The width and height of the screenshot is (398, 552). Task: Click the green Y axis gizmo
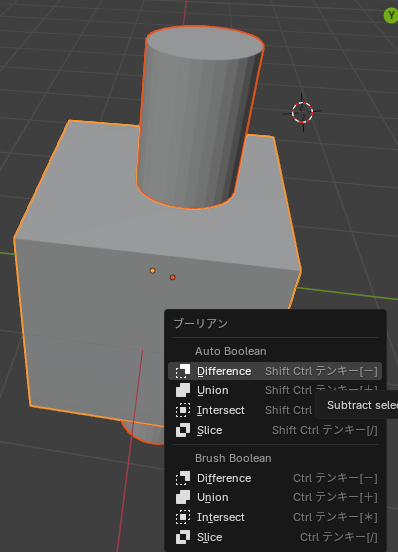(391, 16)
